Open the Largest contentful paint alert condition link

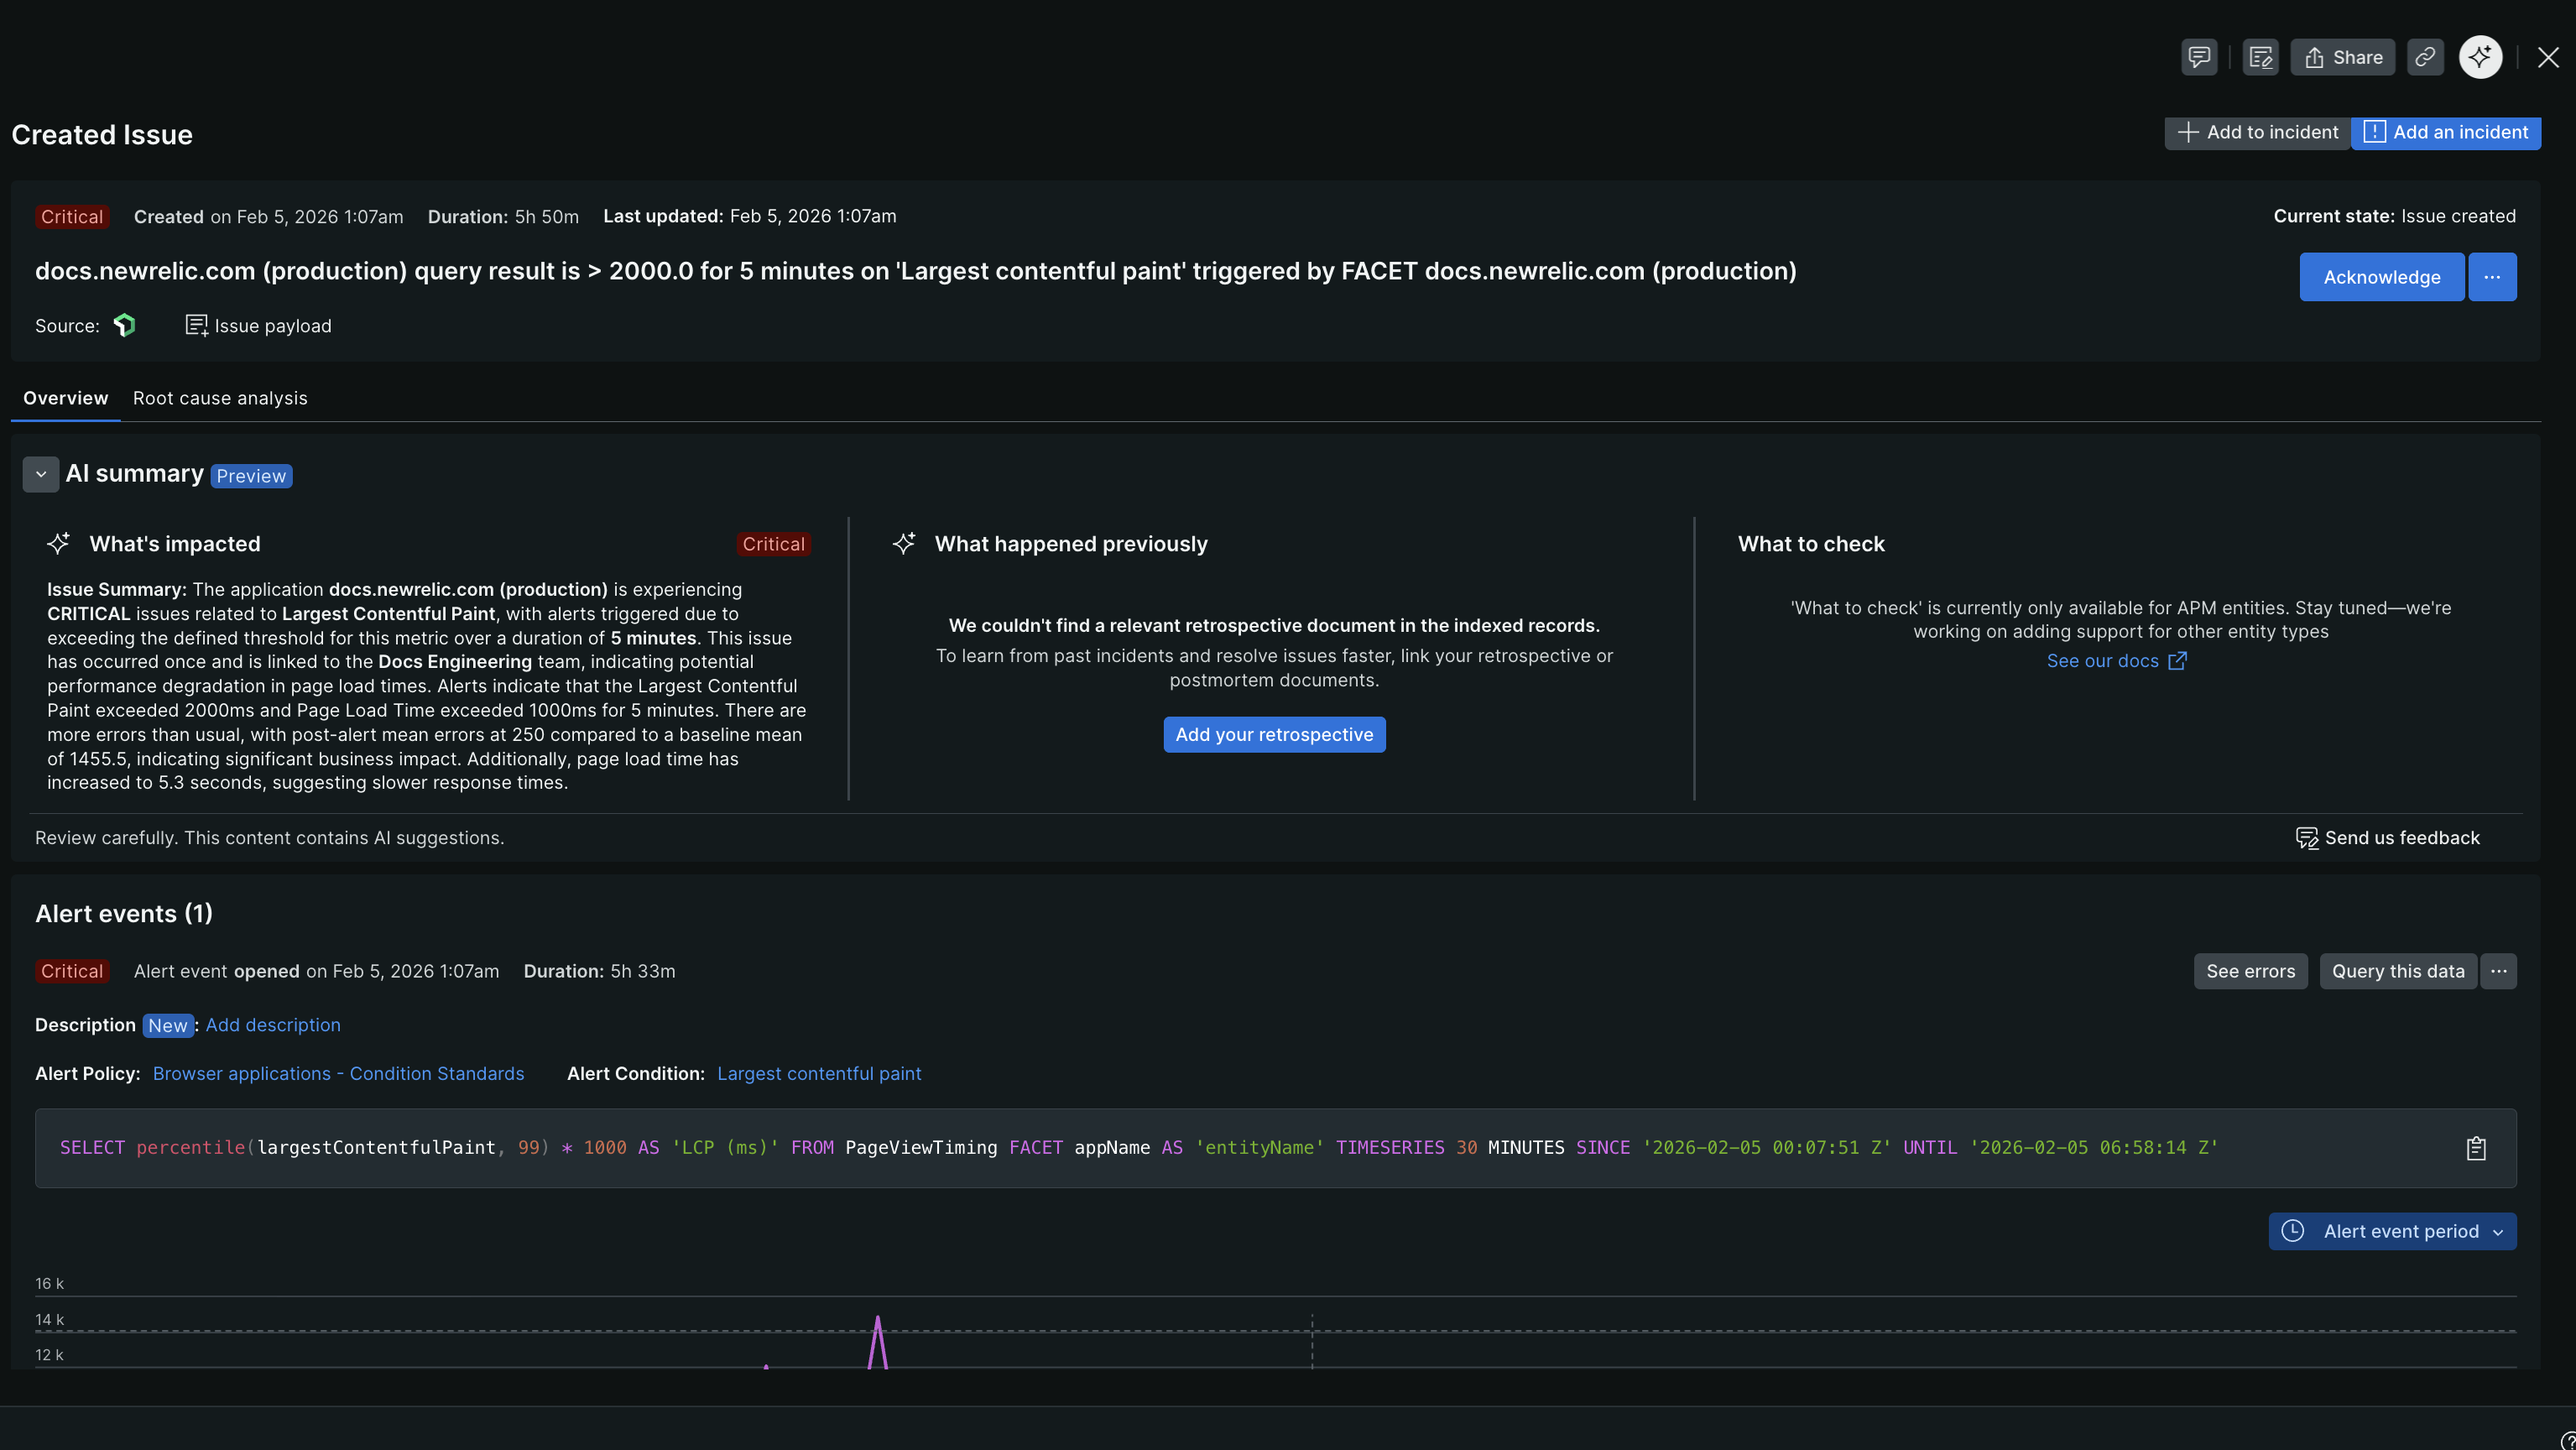click(819, 1073)
